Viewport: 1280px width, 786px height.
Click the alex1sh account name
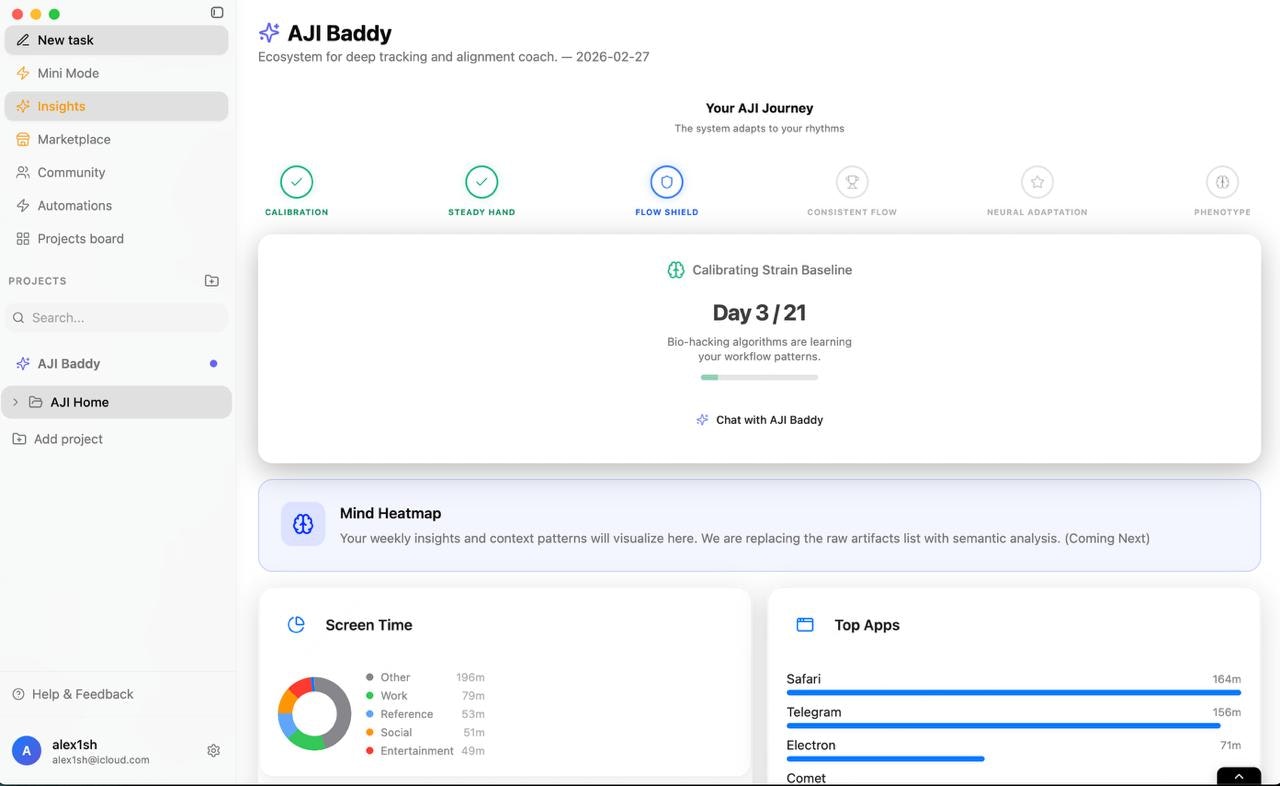pyautogui.click(x=75, y=744)
